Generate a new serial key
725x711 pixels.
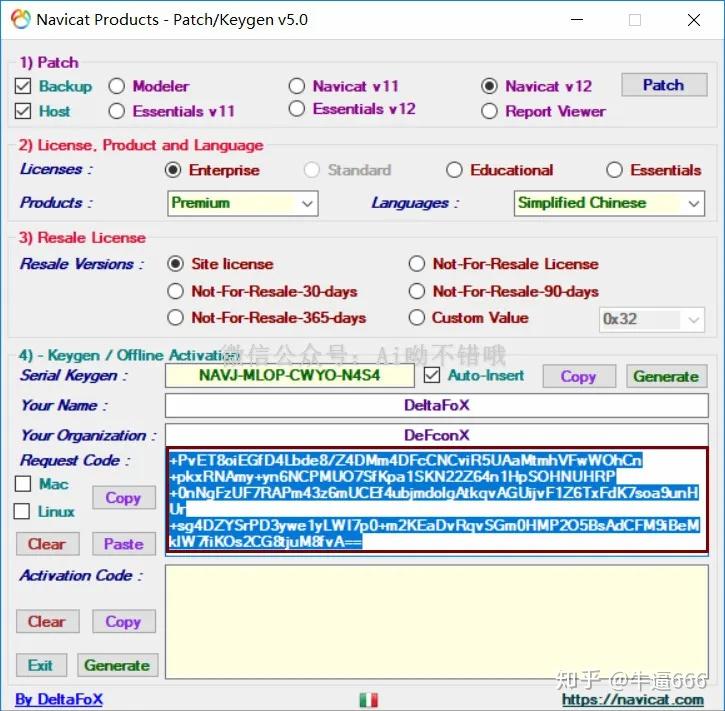(x=667, y=376)
